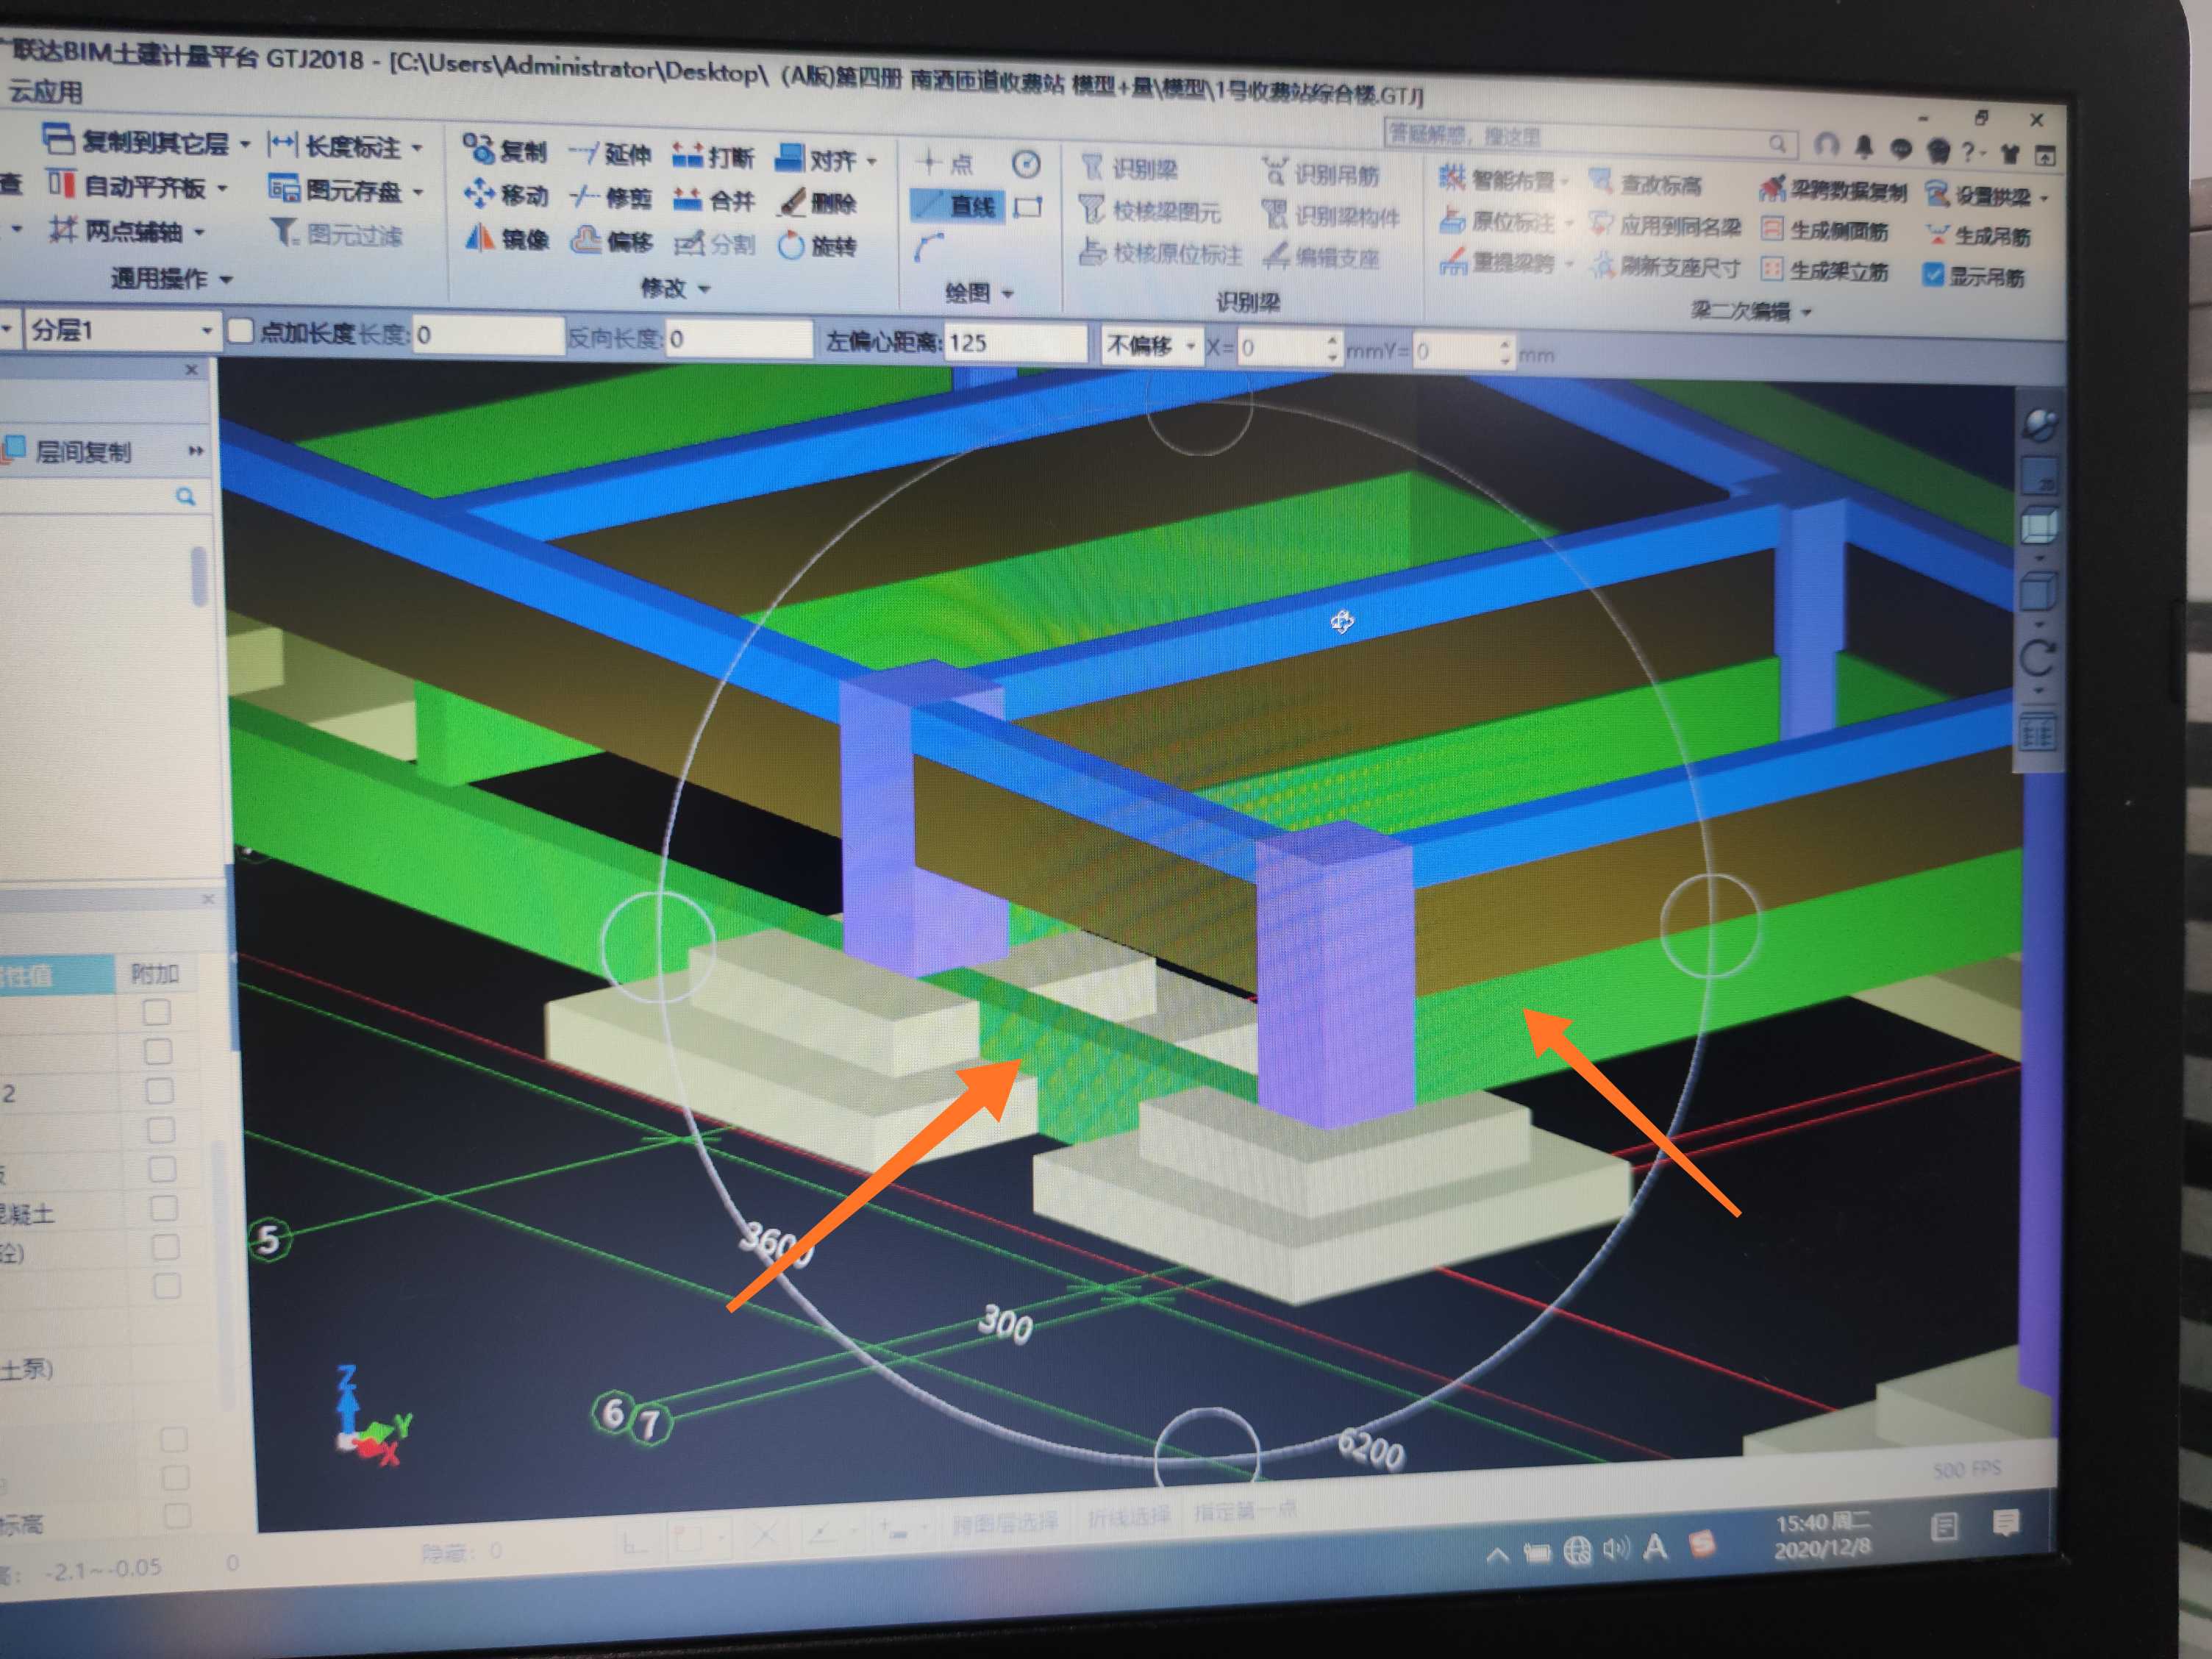
Task: Select the 复制 (Copy) tool
Action: click(505, 151)
